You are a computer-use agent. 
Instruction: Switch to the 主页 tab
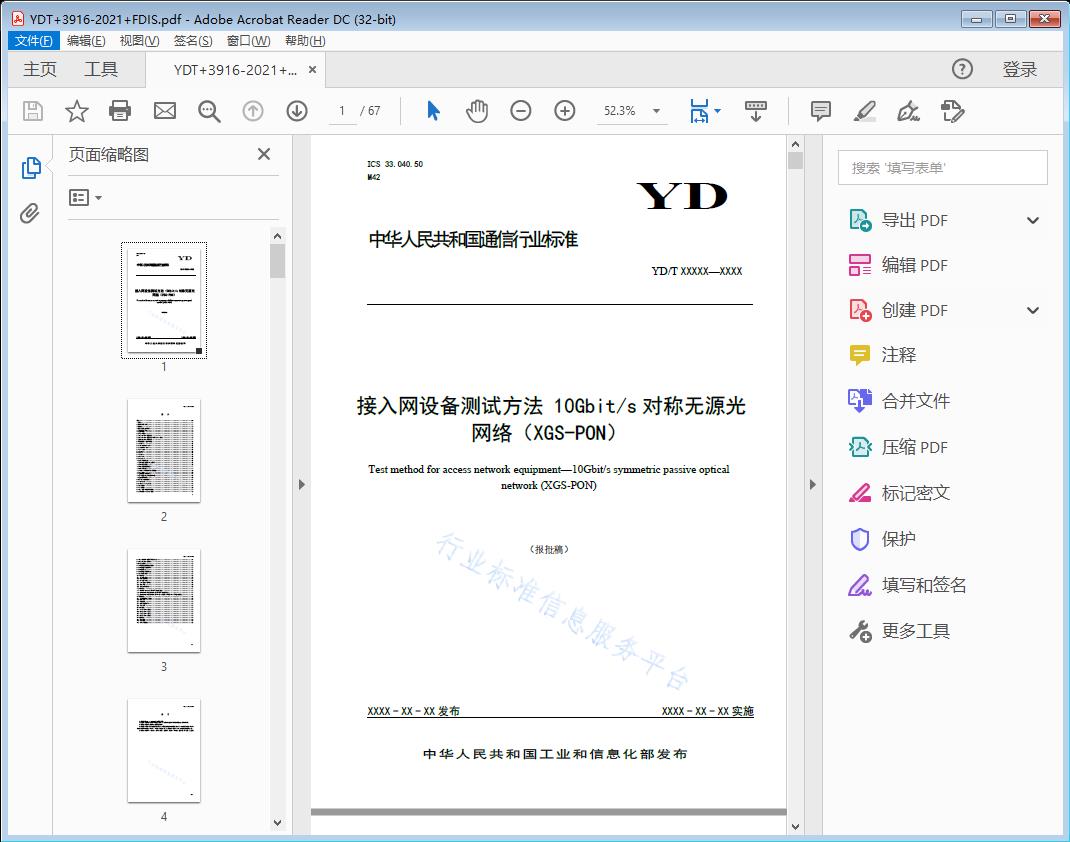coord(40,69)
